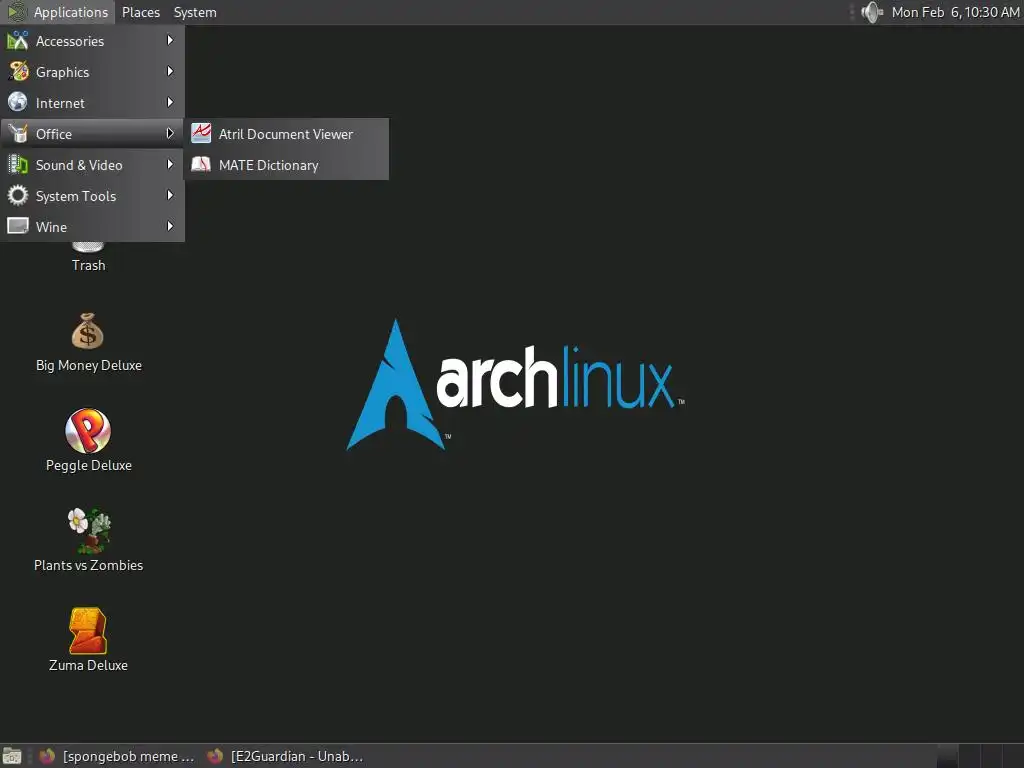Viewport: 1024px width, 768px height.
Task: Select the Graphics menu entry
Action: click(x=92, y=72)
